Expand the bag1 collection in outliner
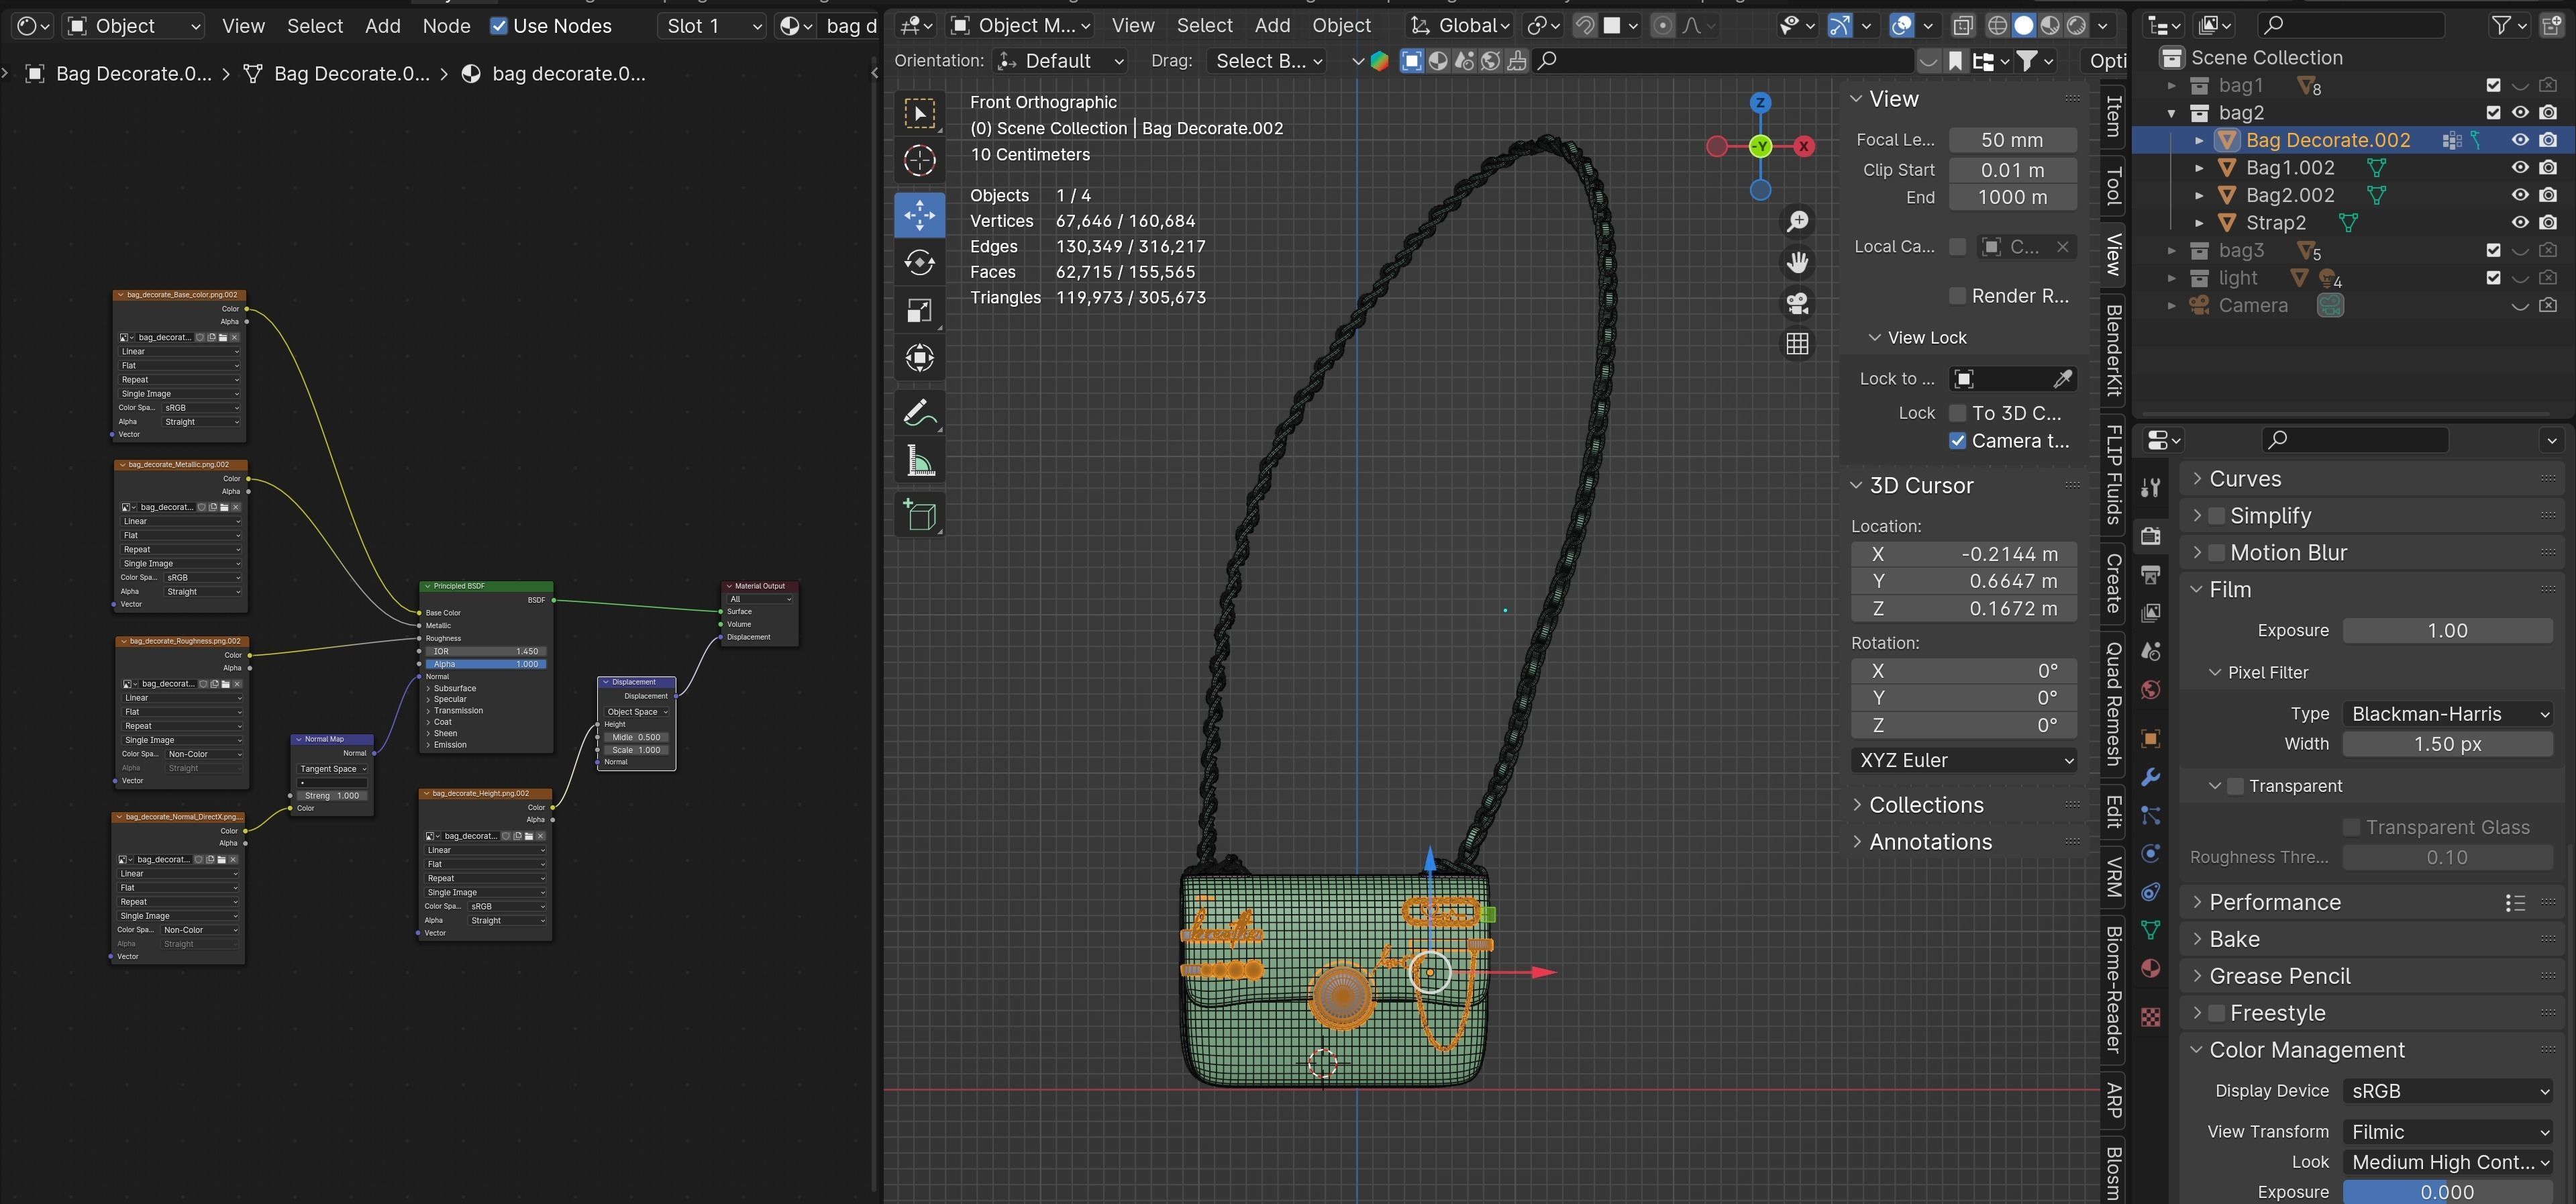This screenshot has height=1204, width=2576. pyautogui.click(x=2171, y=86)
